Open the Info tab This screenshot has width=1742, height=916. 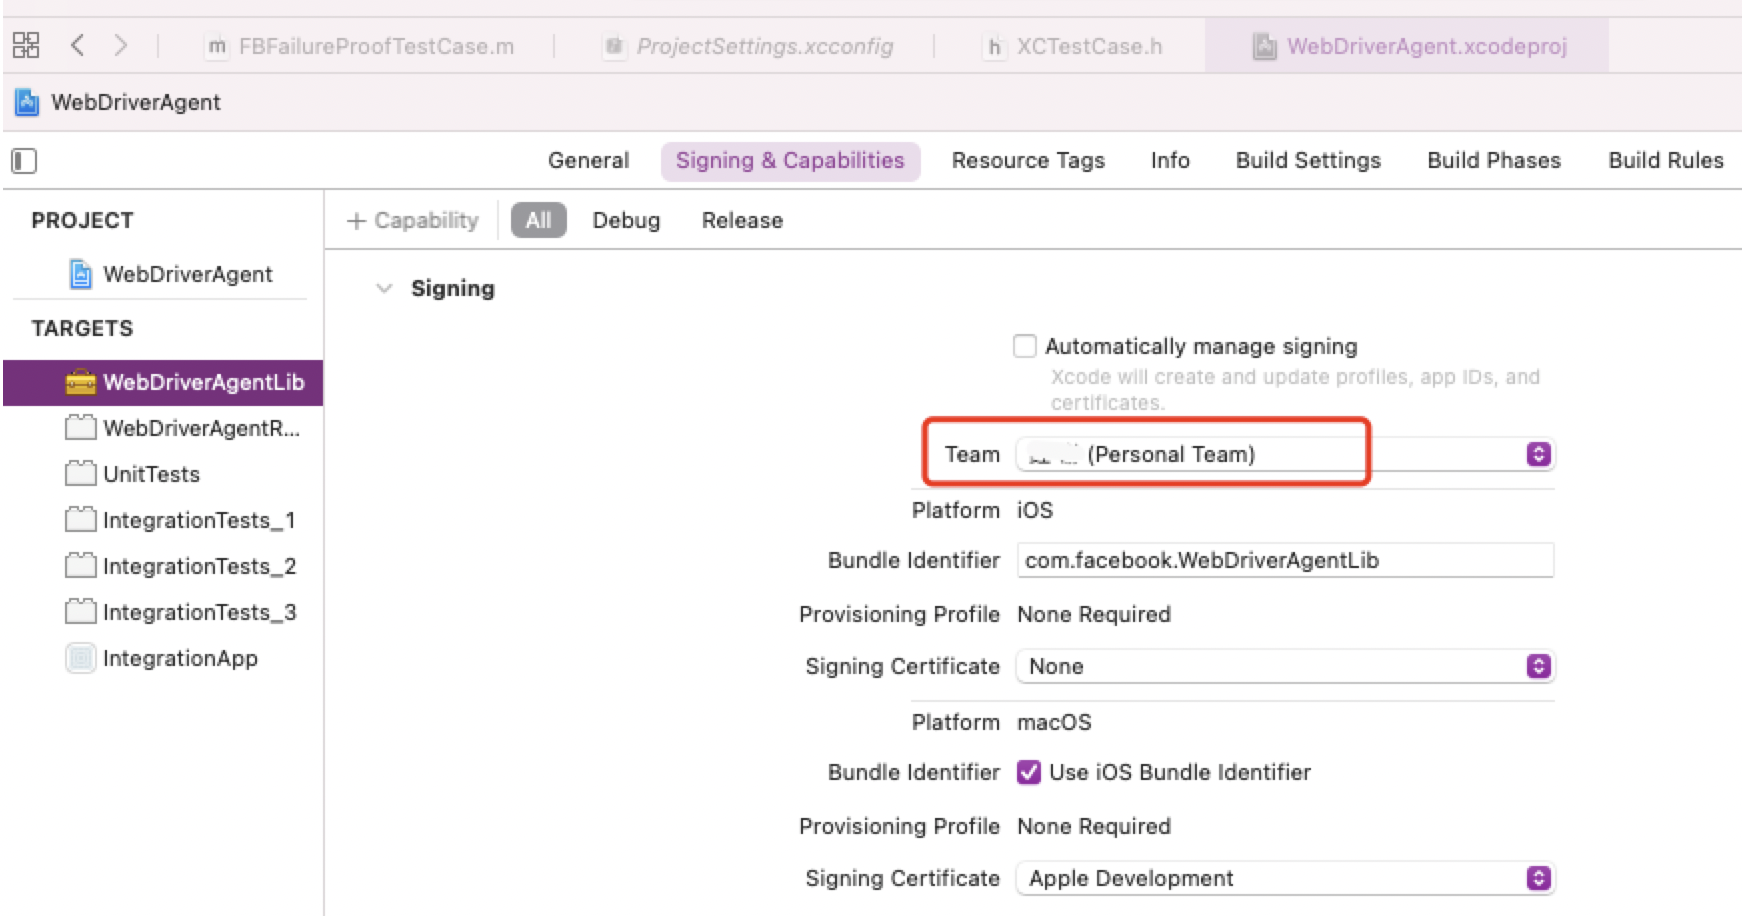(1170, 161)
